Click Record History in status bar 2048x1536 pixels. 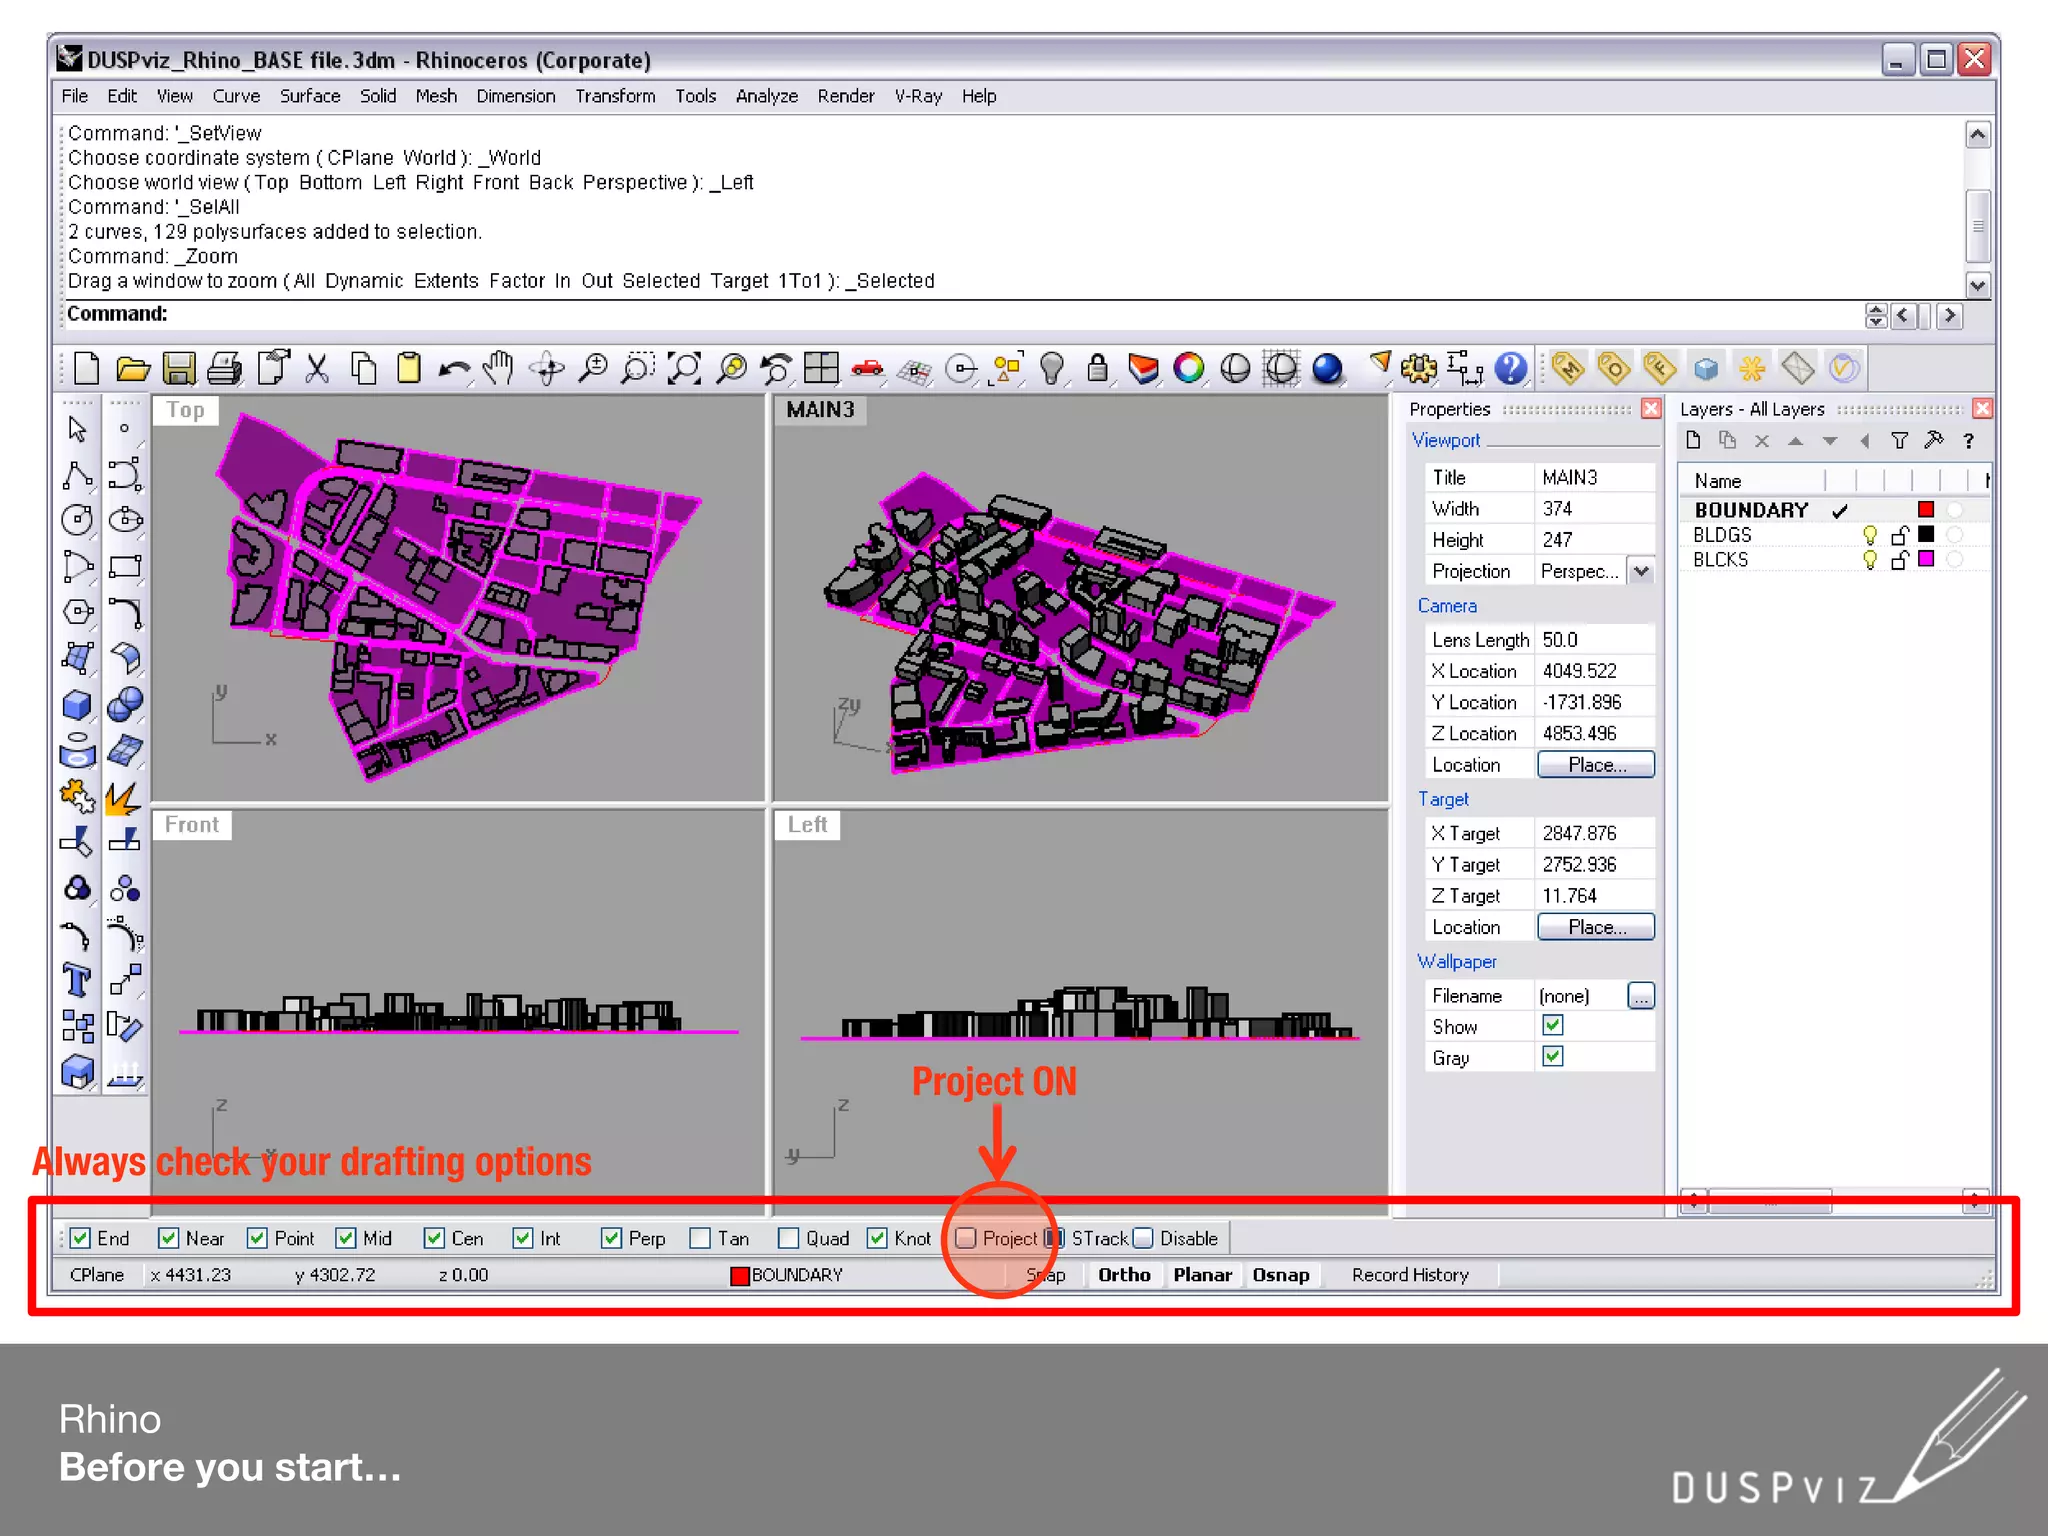click(x=1410, y=1275)
